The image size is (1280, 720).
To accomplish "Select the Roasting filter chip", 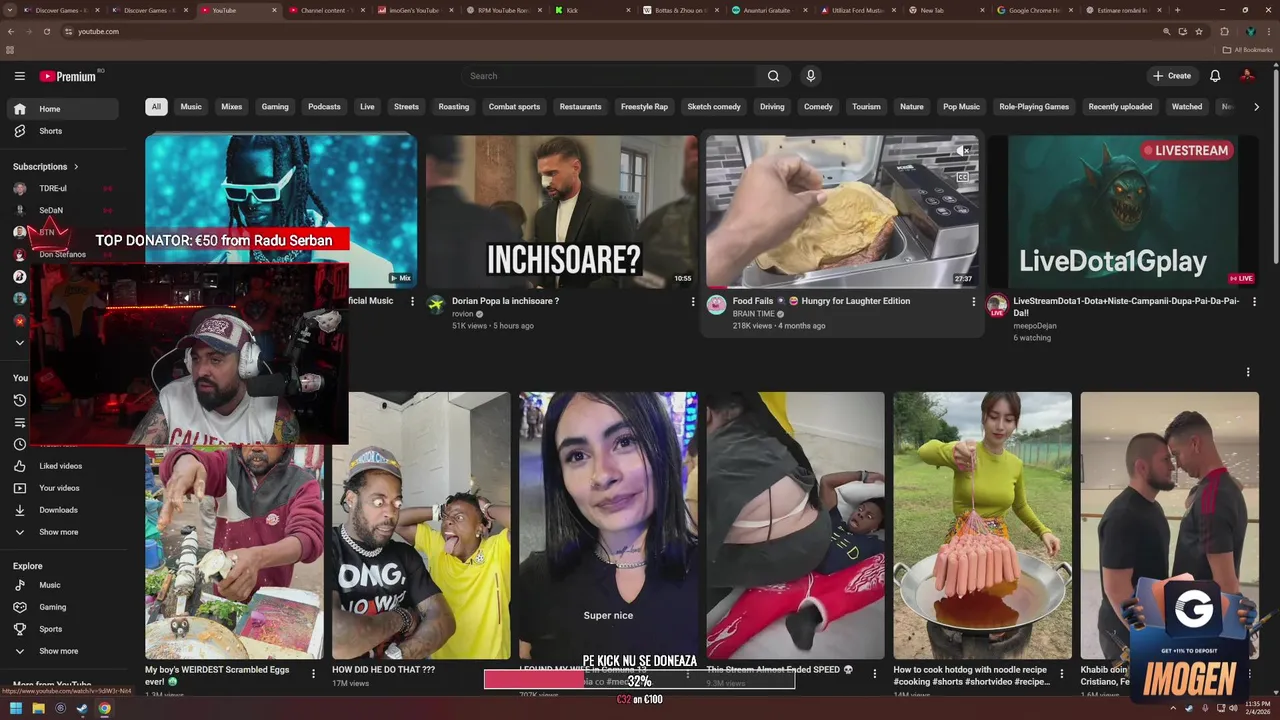I will tap(454, 107).
